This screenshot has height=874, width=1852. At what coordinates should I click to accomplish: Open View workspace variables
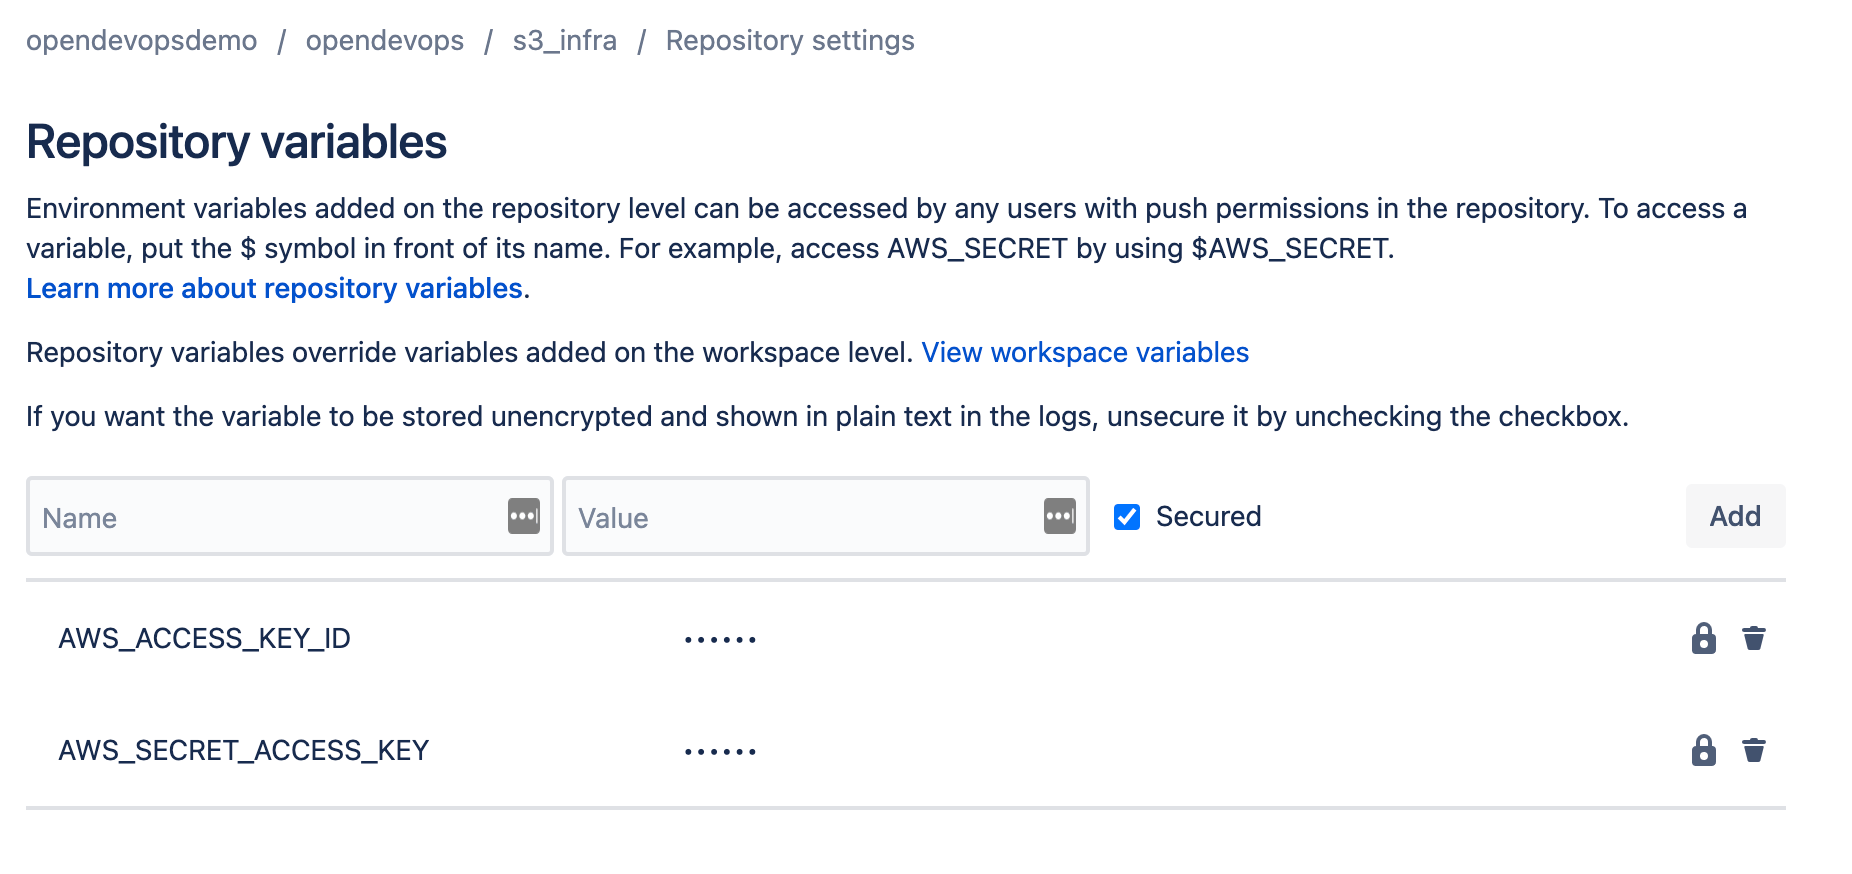(1085, 352)
